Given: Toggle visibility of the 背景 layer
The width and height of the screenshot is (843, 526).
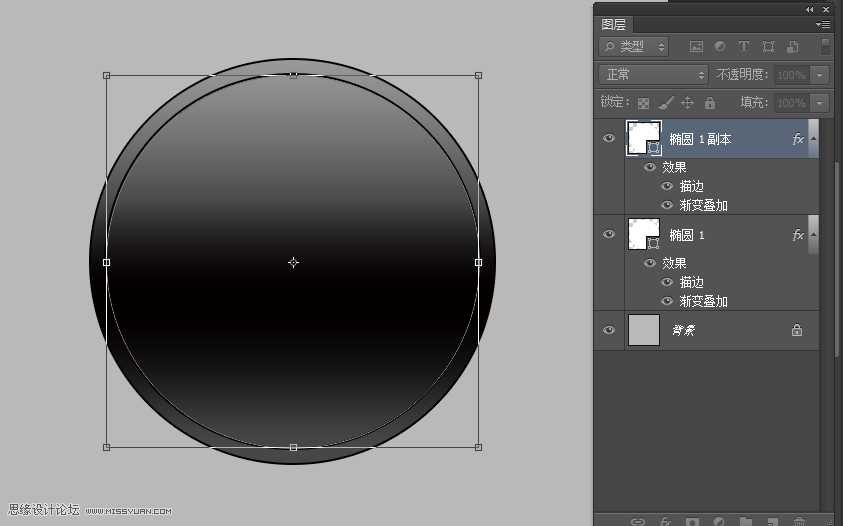Looking at the screenshot, I should [x=609, y=330].
